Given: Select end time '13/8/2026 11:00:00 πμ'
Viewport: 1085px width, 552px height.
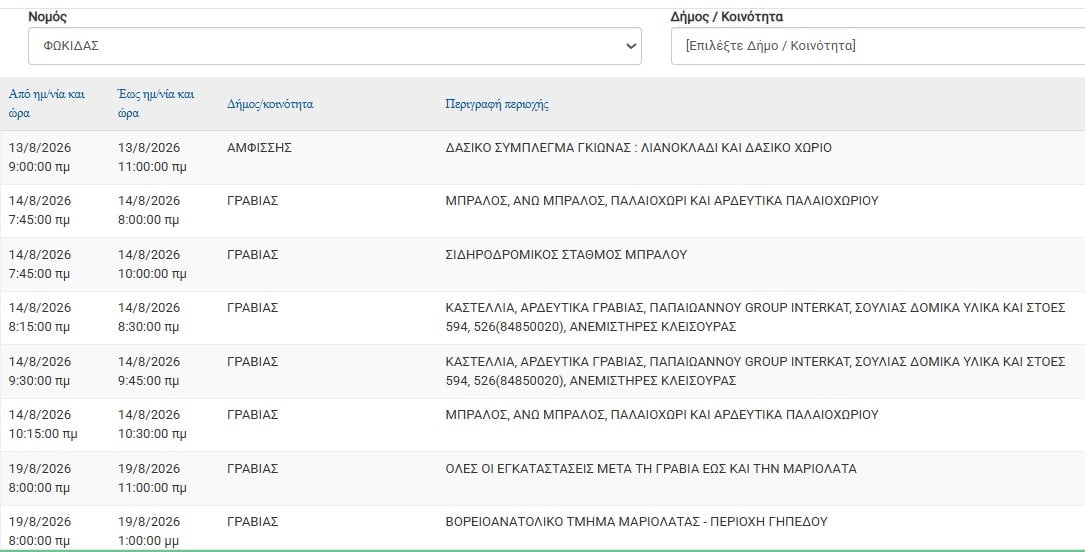Looking at the screenshot, I should pyautogui.click(x=152, y=157).
